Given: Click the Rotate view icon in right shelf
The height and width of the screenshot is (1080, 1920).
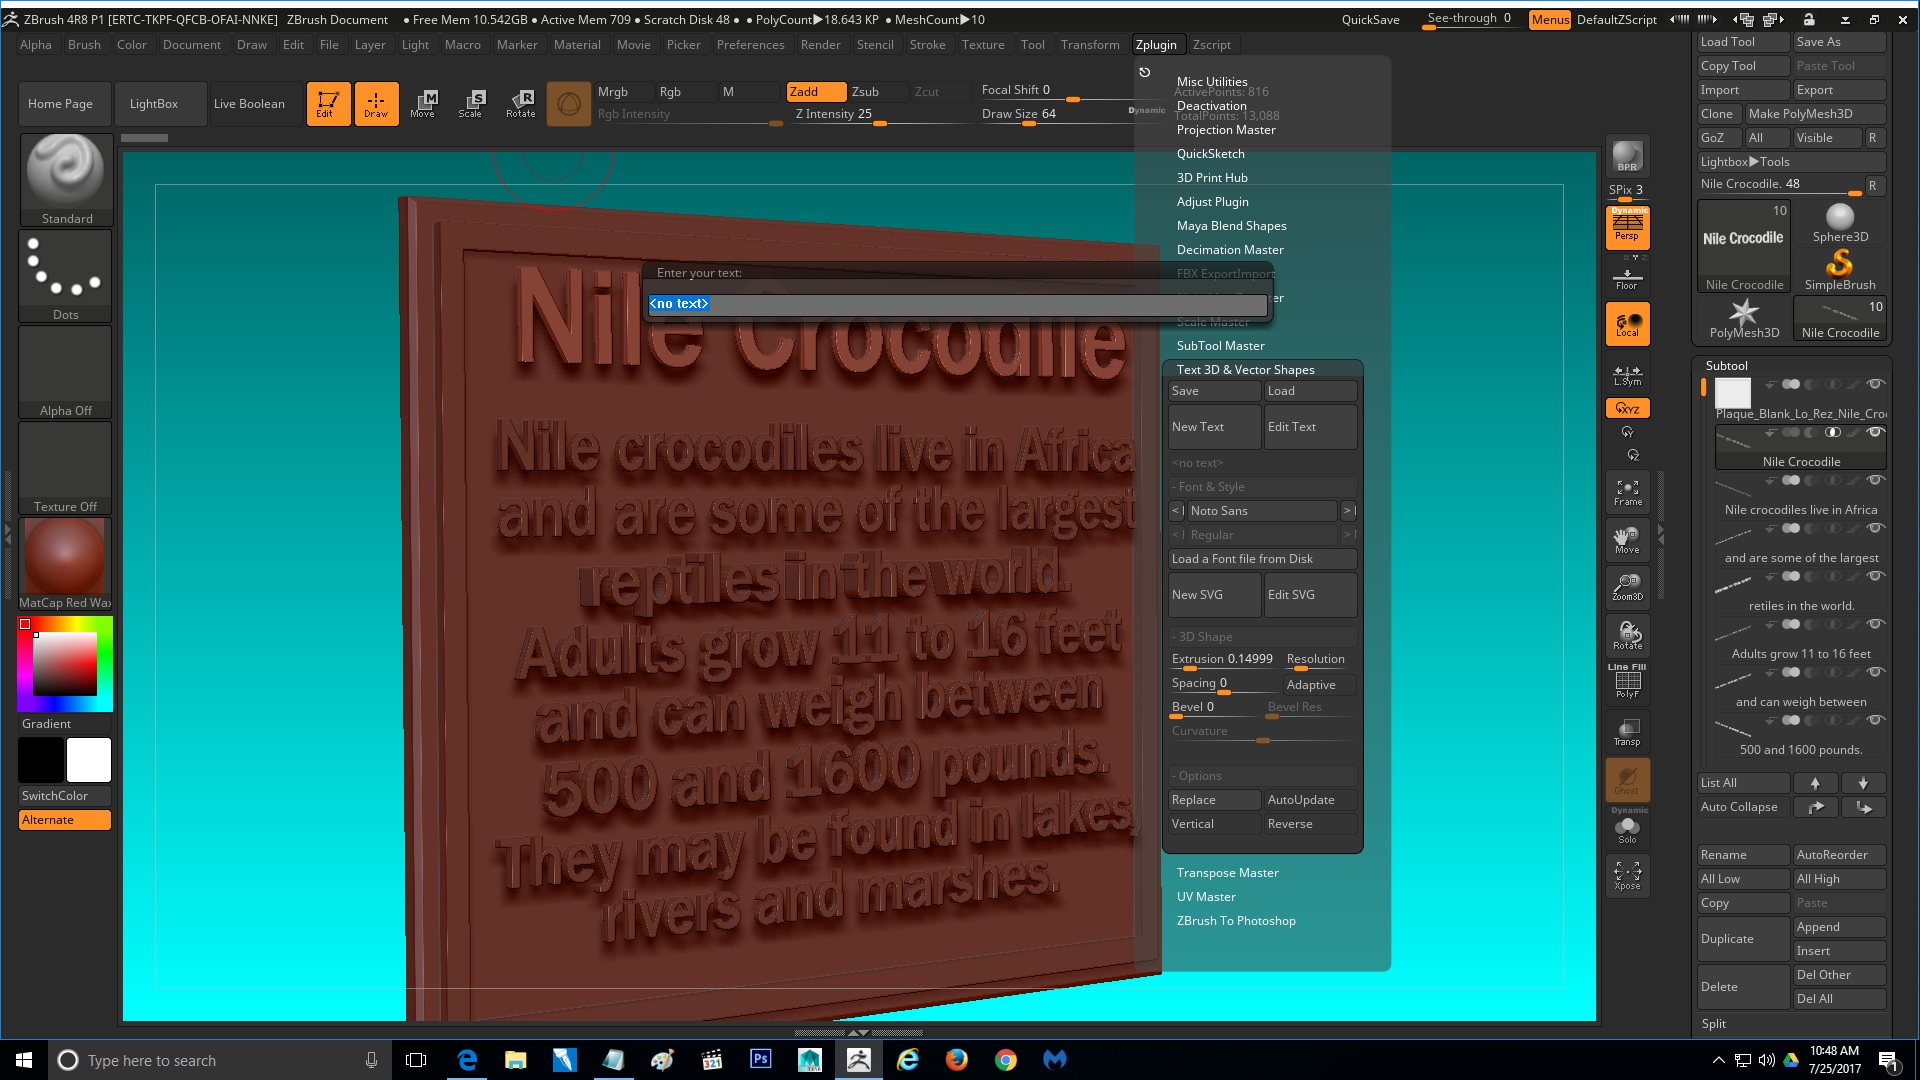Looking at the screenshot, I should pyautogui.click(x=1627, y=636).
